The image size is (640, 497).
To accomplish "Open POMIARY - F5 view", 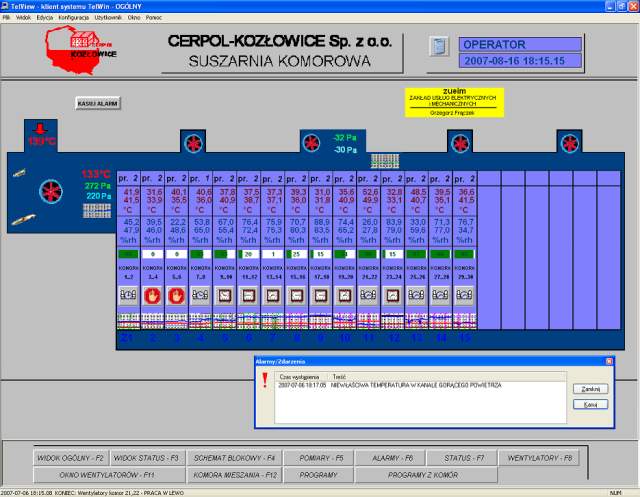I will click(x=321, y=458).
